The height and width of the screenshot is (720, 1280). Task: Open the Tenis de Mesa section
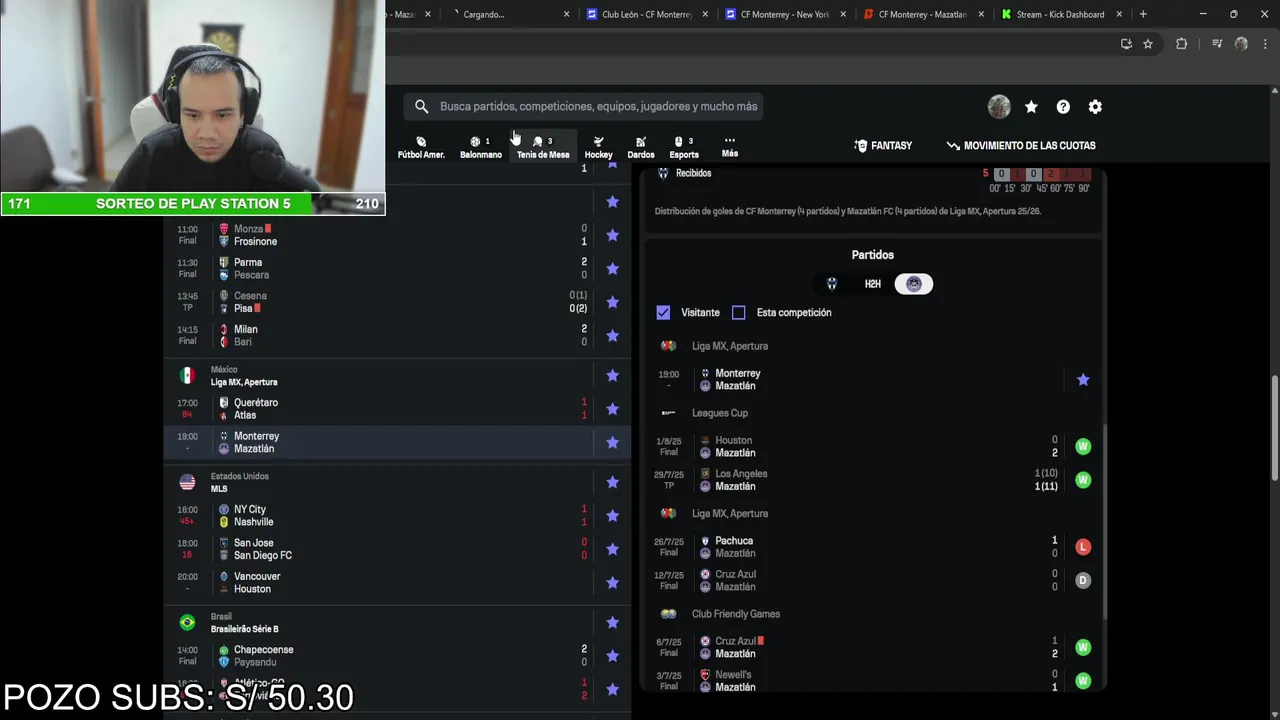[543, 147]
